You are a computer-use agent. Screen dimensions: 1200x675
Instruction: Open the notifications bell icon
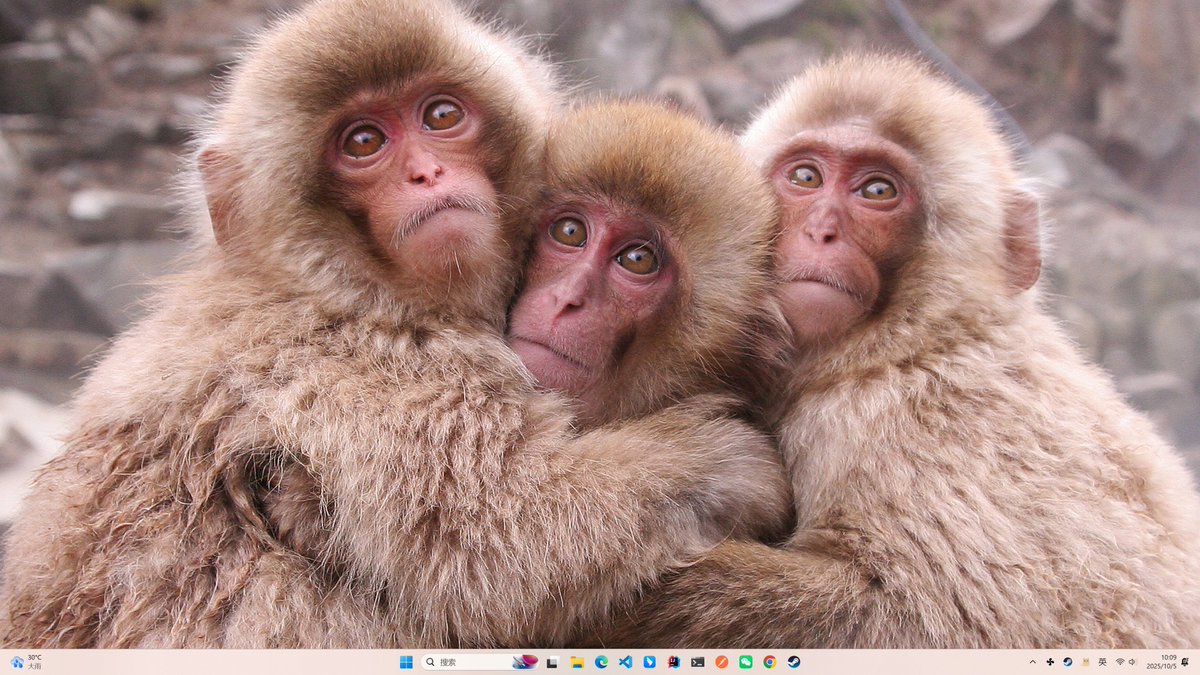coord(1185,662)
